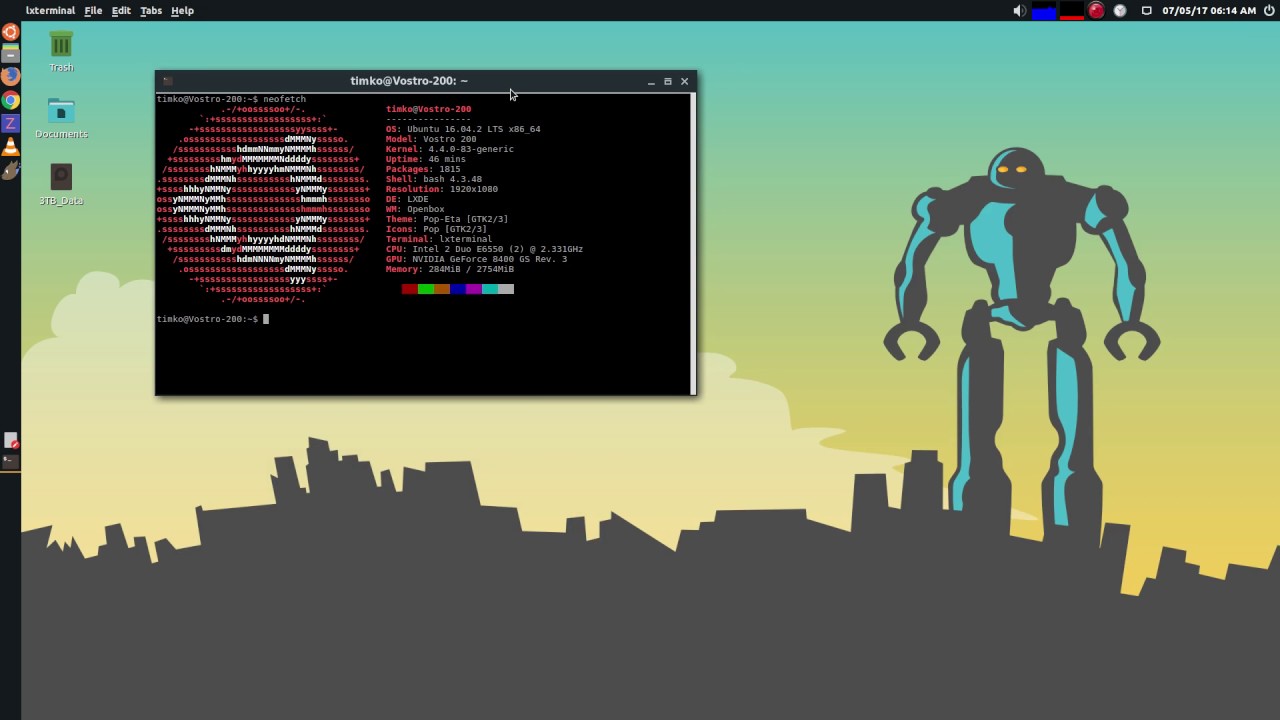Viewport: 1280px width, 720px height.
Task: Select the running terminal task in the dock
Action: pos(10,461)
